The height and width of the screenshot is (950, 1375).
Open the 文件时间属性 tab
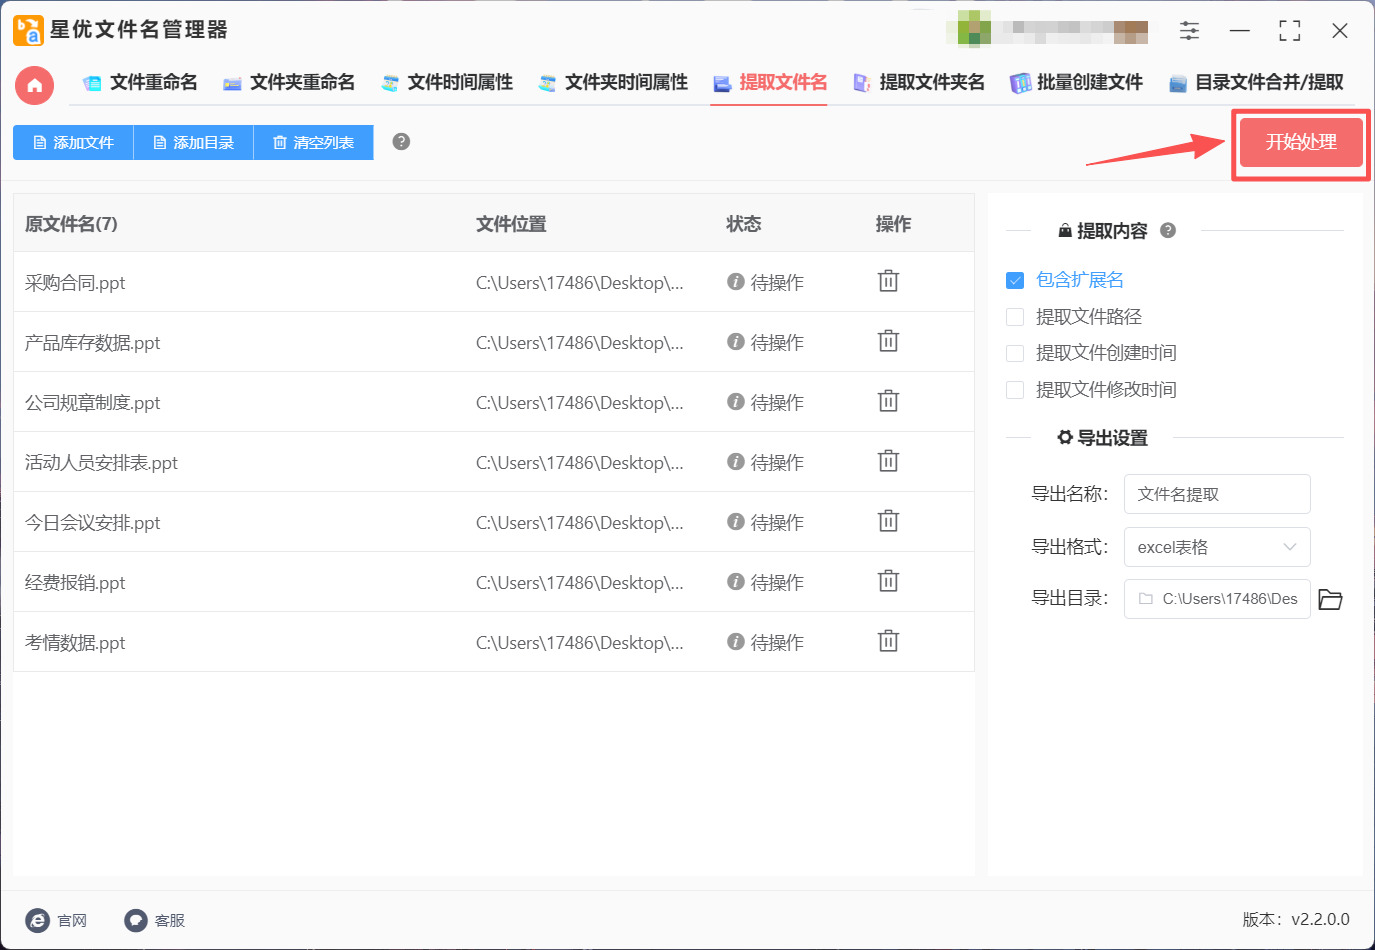(x=447, y=82)
